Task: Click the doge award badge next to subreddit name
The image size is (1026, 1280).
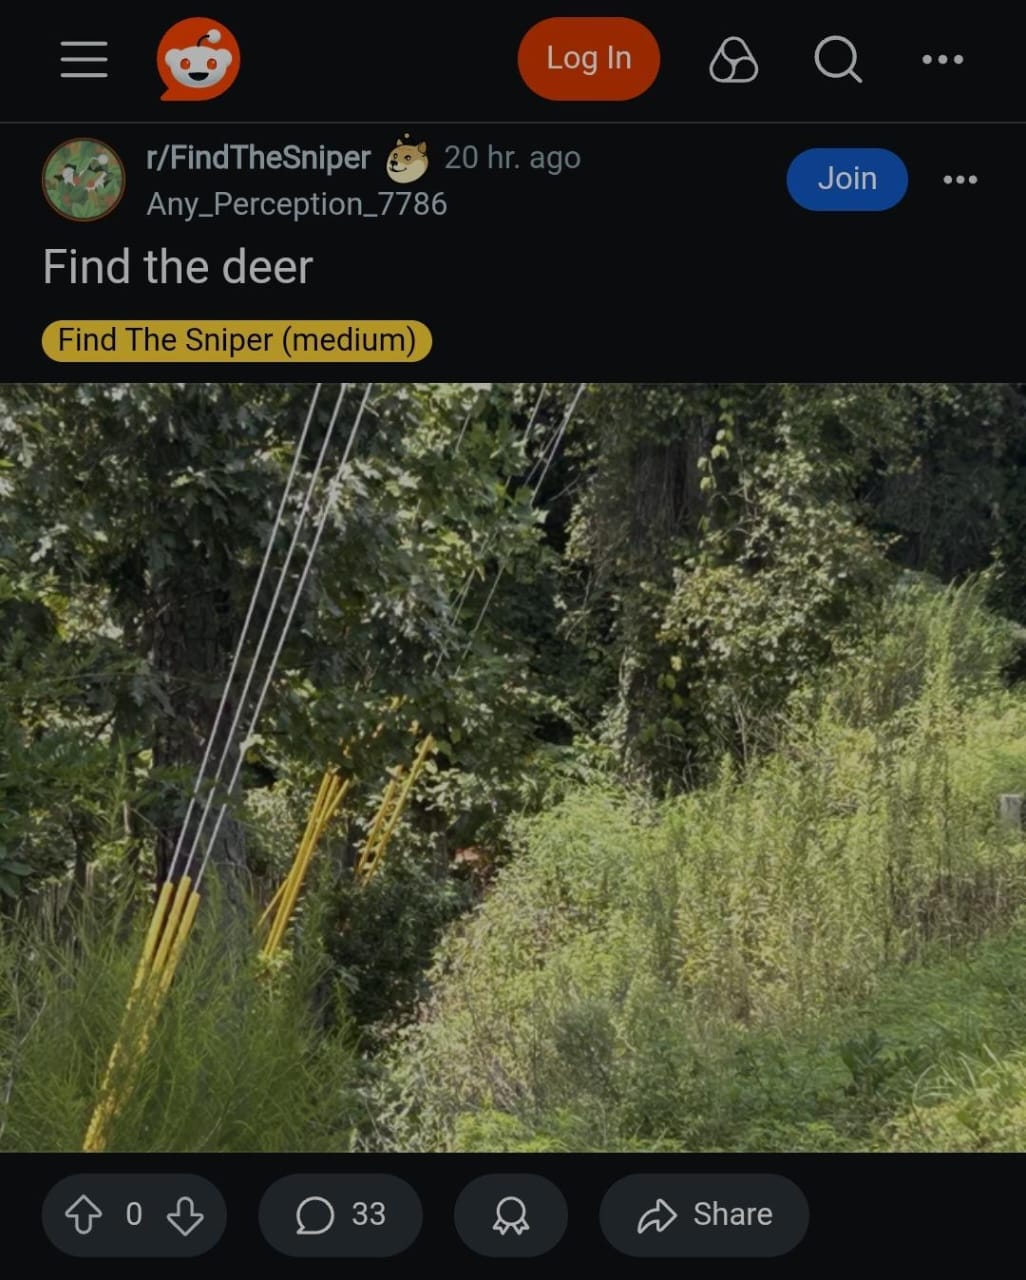Action: point(409,158)
